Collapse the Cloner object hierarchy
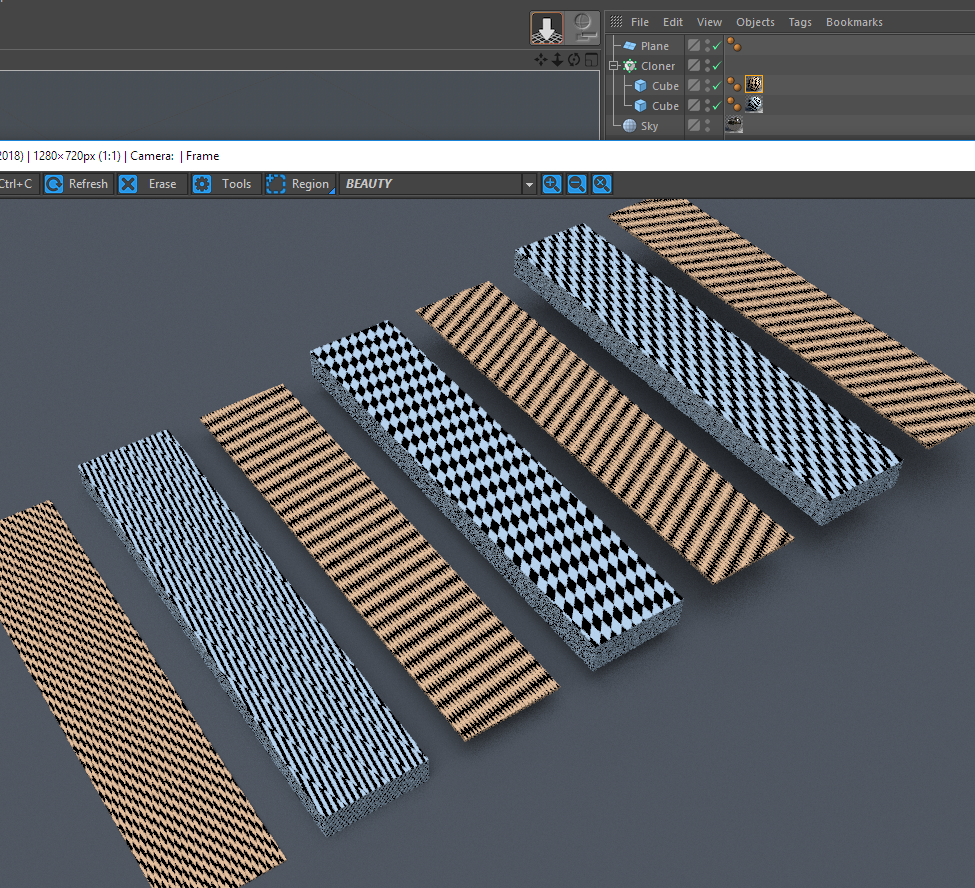The image size is (975, 888). coord(614,66)
